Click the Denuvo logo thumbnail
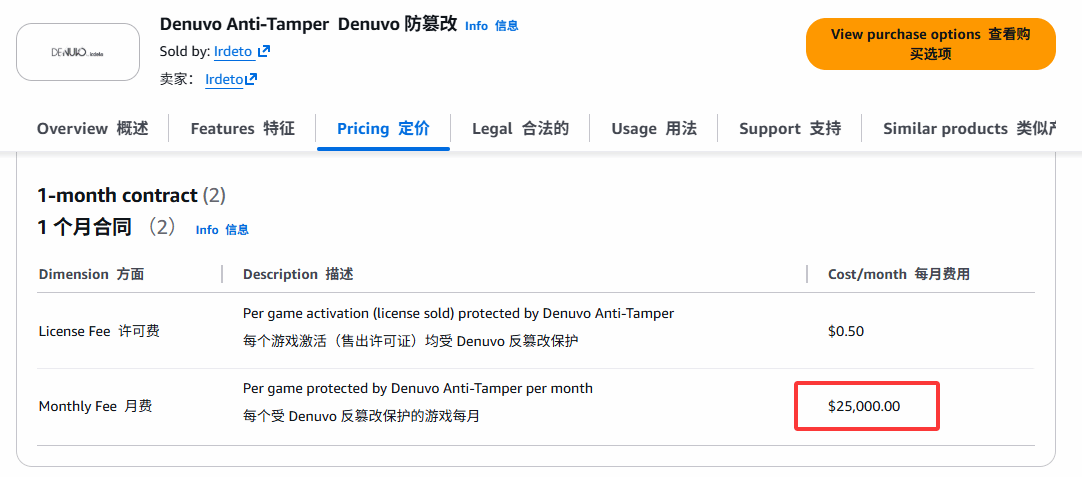 coord(78,52)
